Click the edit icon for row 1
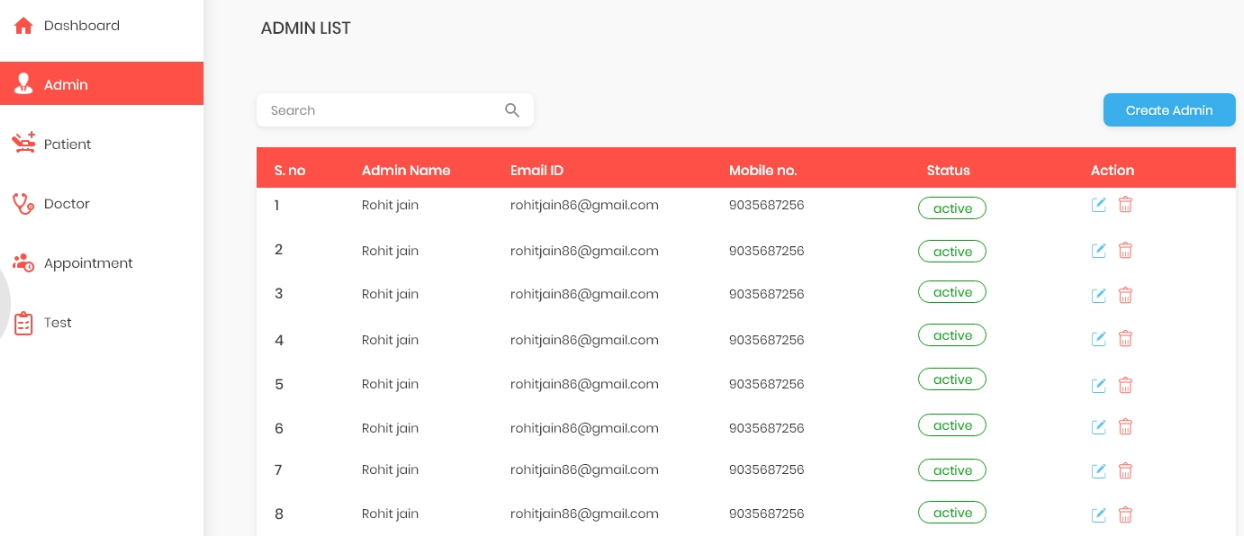 [1098, 205]
